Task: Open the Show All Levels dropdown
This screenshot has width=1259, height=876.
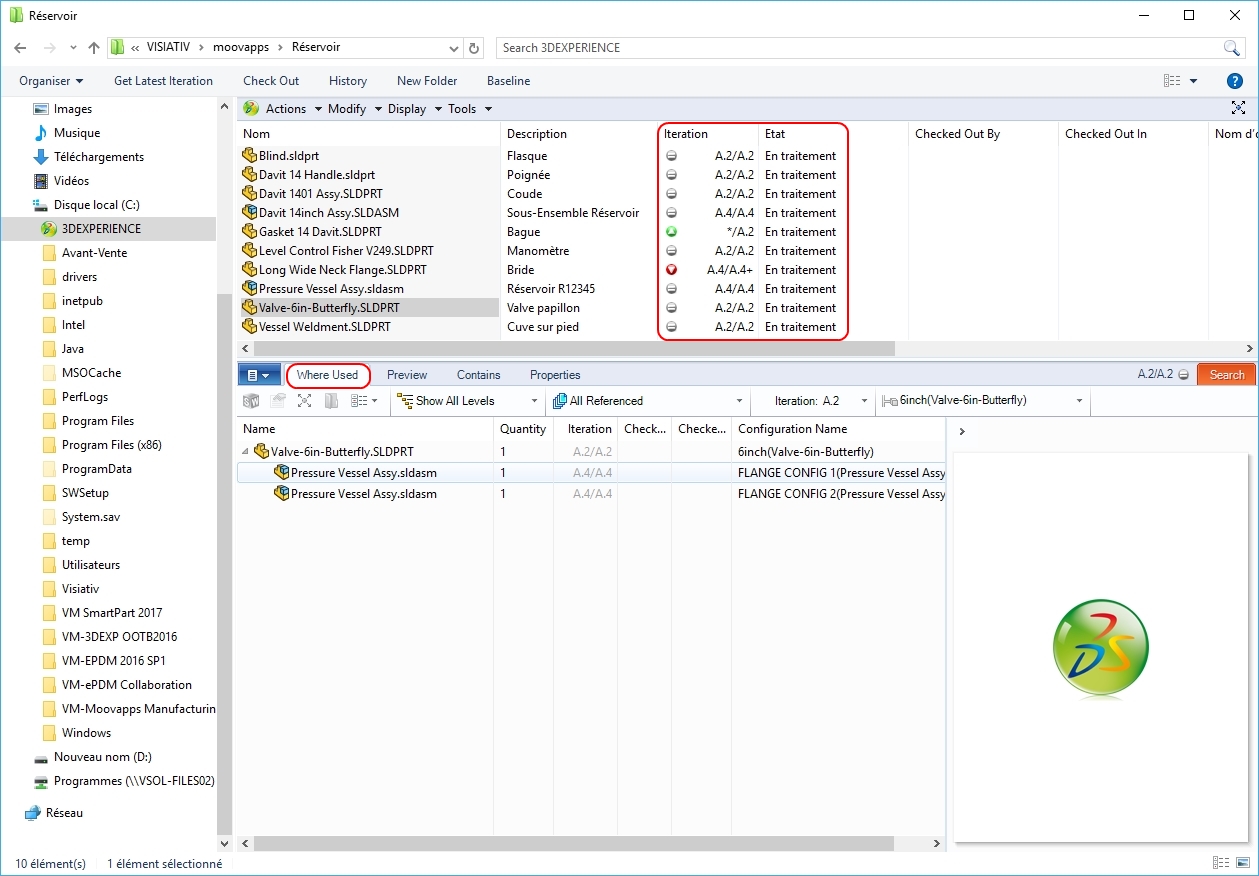Action: pyautogui.click(x=467, y=401)
